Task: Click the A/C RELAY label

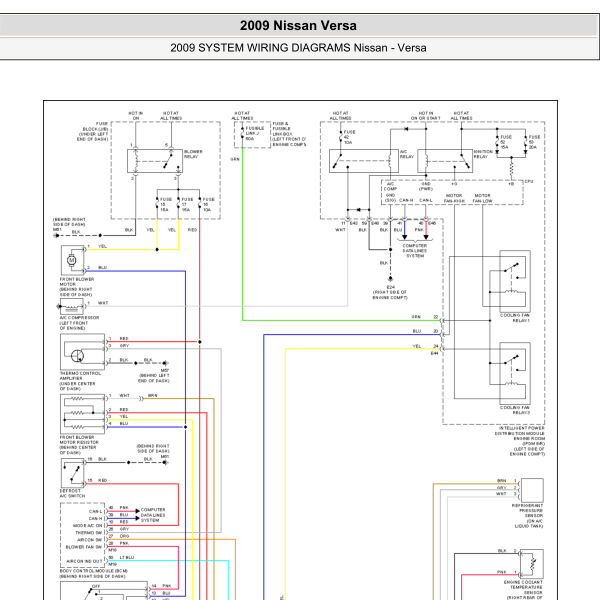Action: (406, 154)
